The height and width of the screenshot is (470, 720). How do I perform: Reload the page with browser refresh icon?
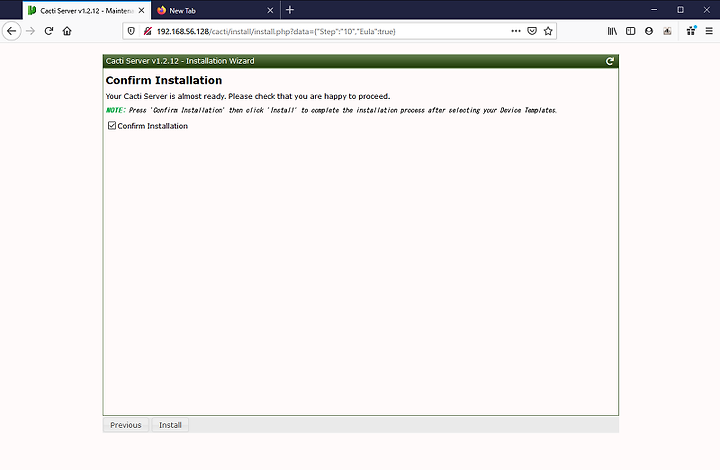pos(49,31)
